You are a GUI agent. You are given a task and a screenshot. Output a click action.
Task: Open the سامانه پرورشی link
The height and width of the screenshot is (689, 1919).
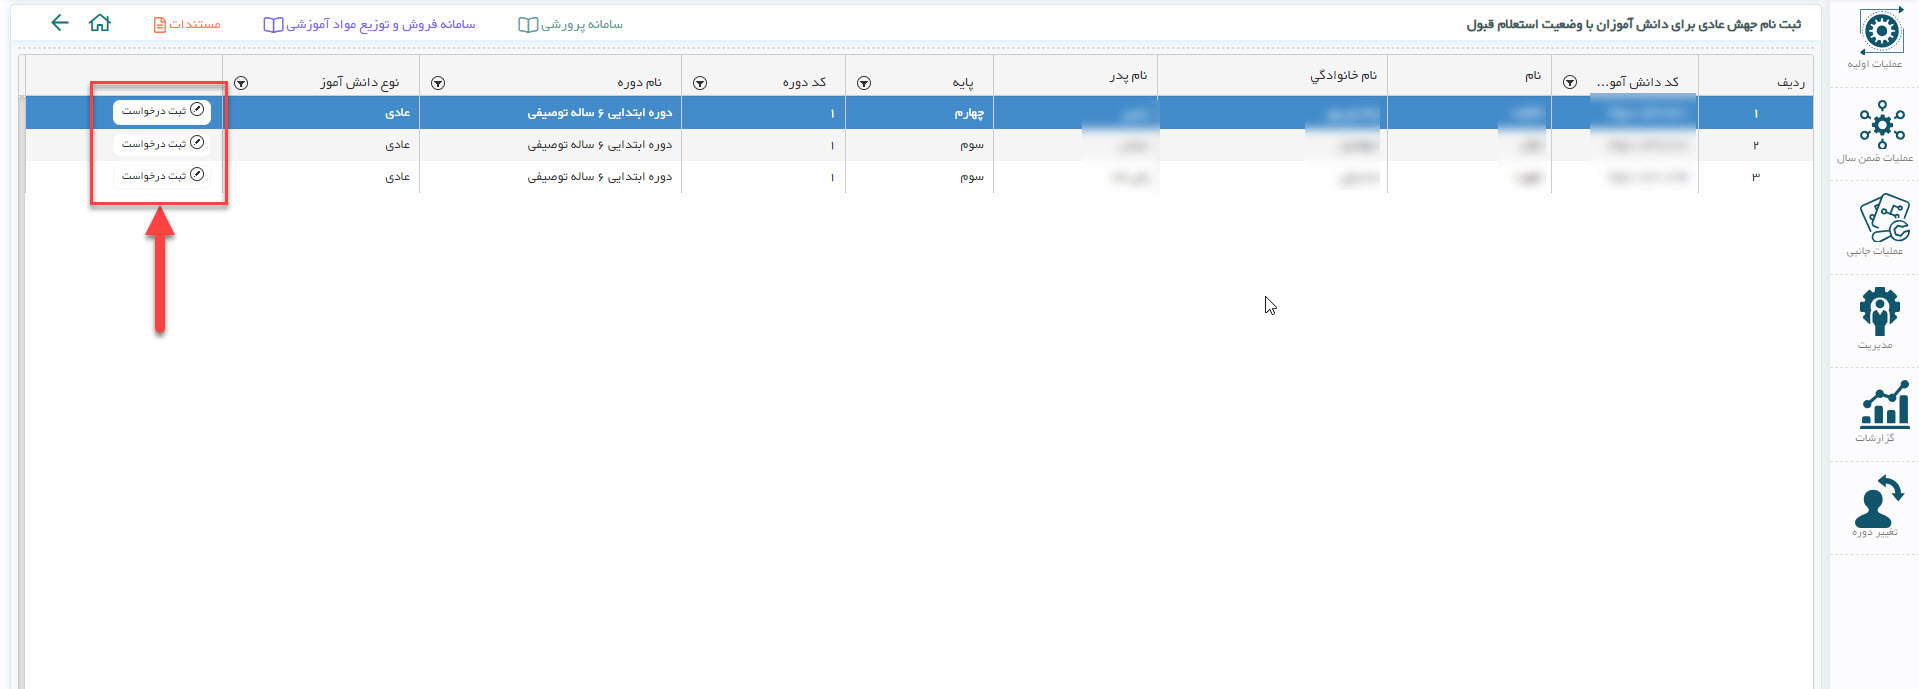[x=571, y=24]
